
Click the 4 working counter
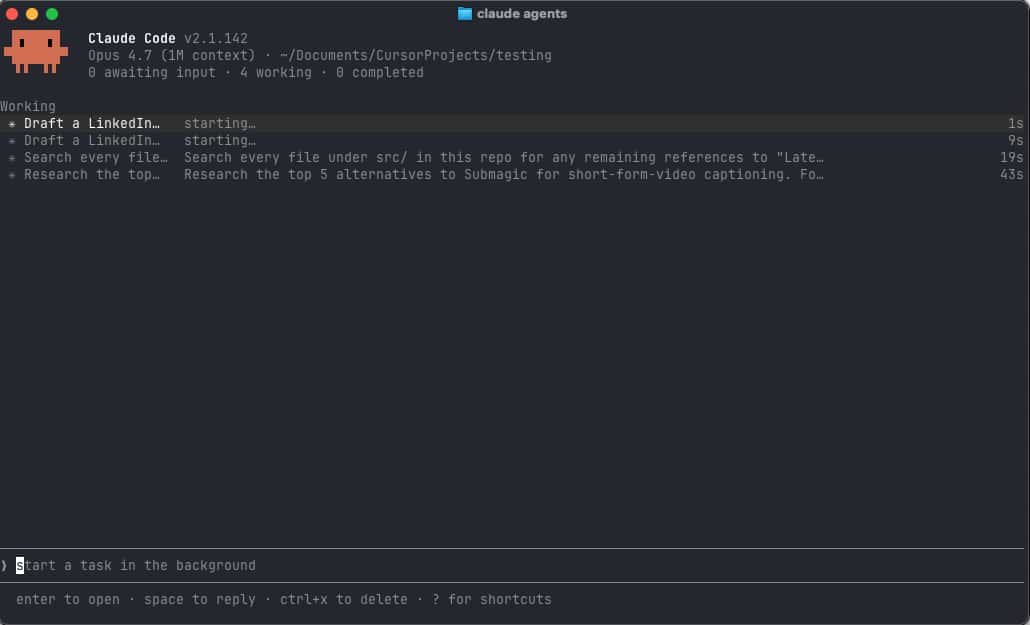click(276, 72)
